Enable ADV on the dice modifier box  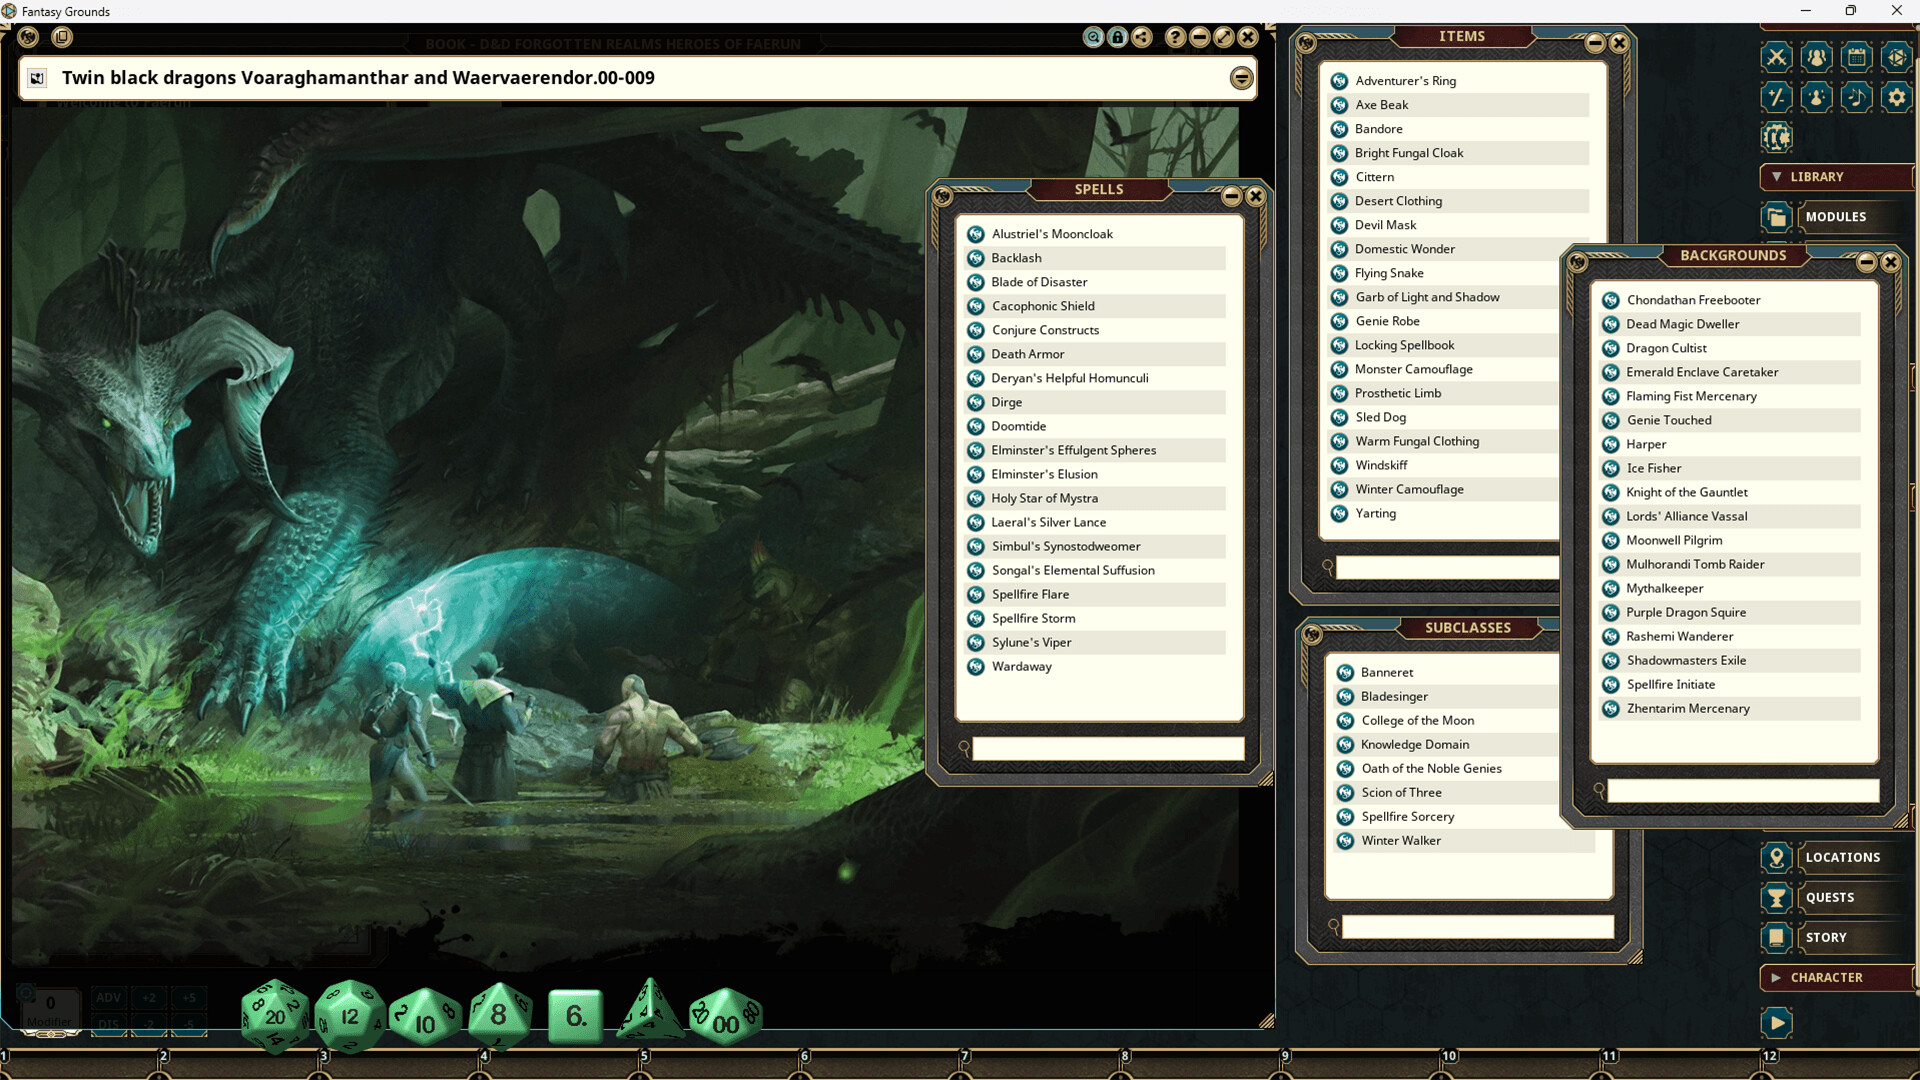[x=108, y=997]
